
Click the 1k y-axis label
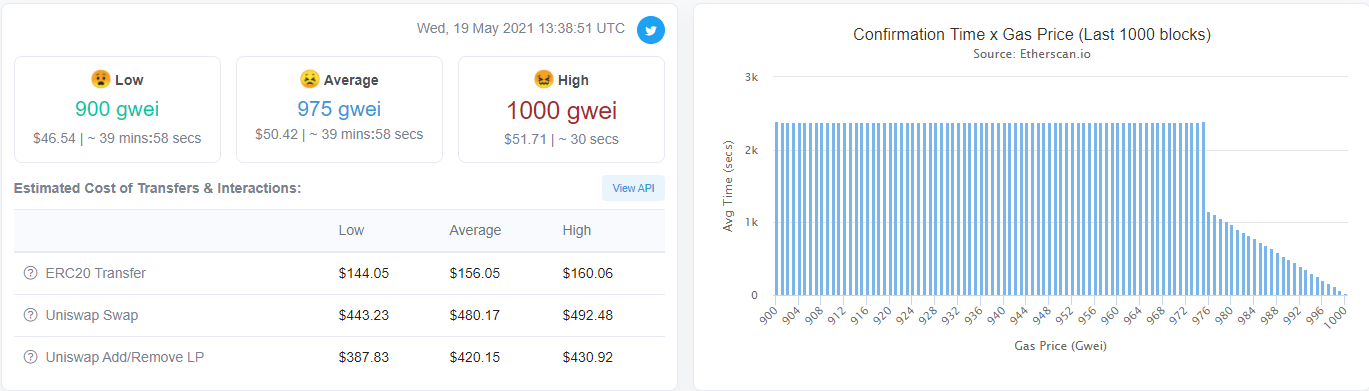tap(750, 223)
